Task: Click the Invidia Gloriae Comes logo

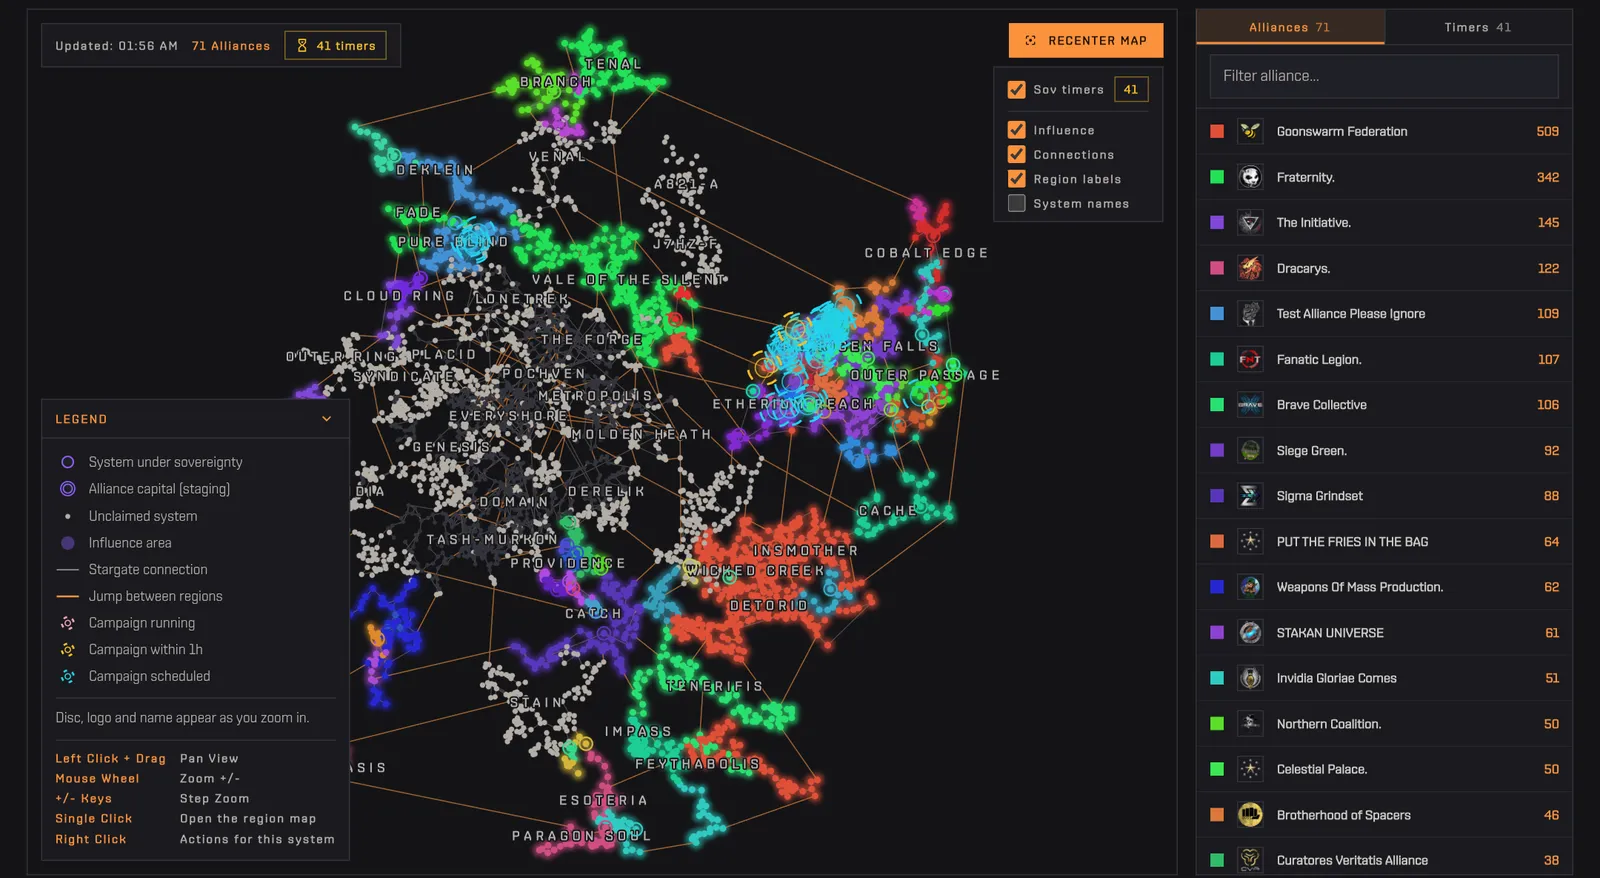Action: coord(1250,678)
